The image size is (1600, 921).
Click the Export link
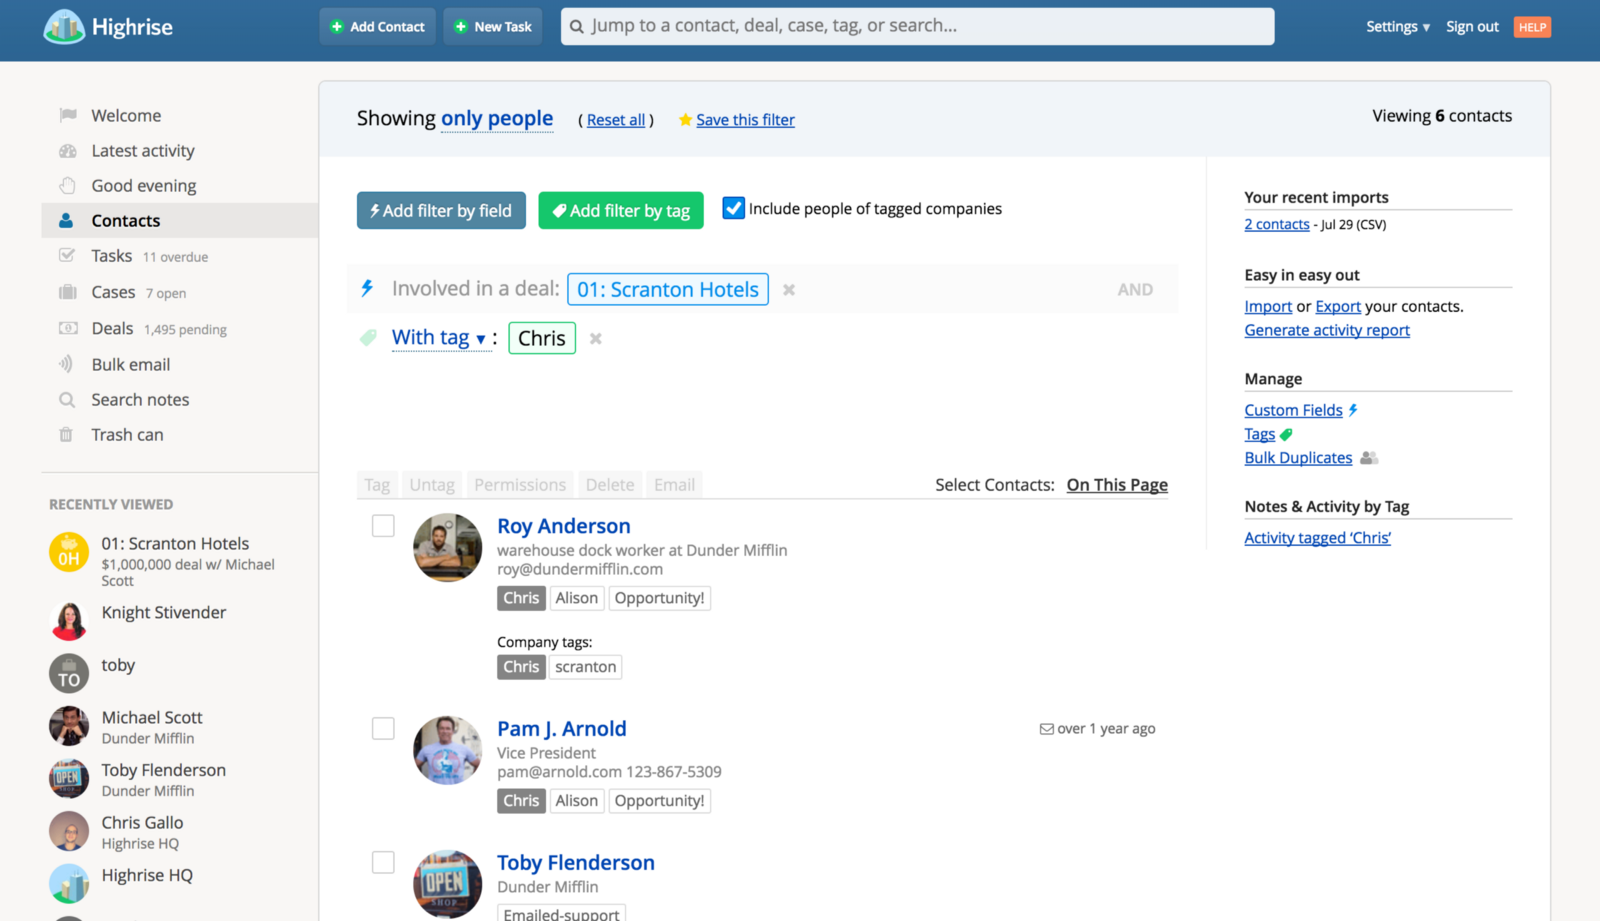point(1338,306)
